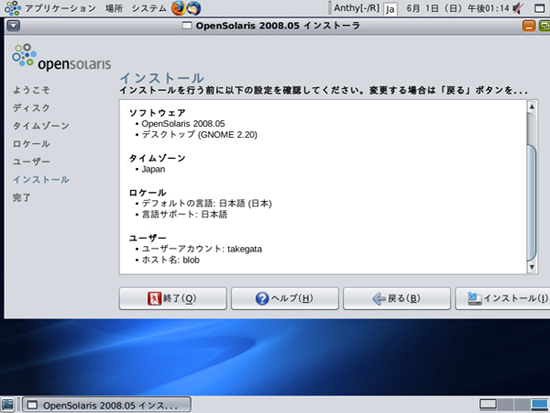550x413 pixels.
Task: Click the 'ユーザーアカウント: takegata' line
Action: coord(202,249)
